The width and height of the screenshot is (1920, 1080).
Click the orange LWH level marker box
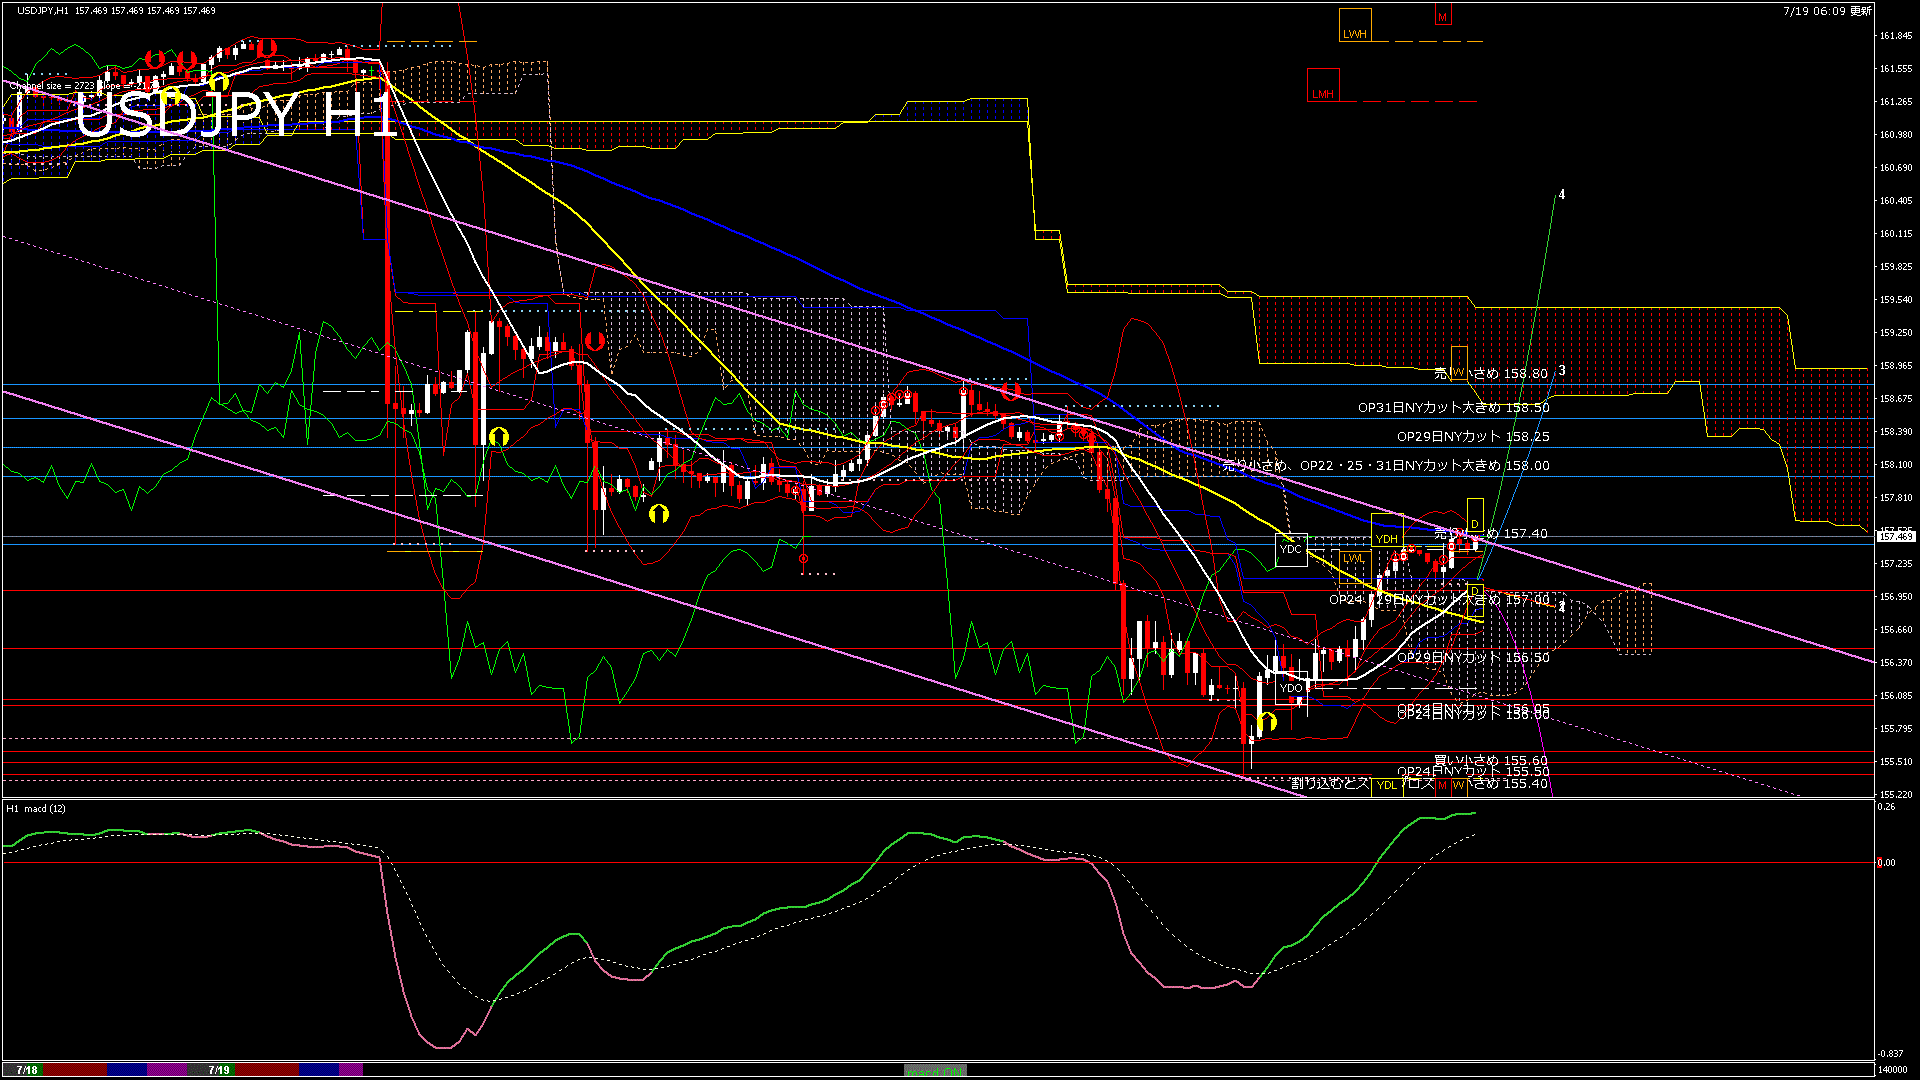point(1355,26)
